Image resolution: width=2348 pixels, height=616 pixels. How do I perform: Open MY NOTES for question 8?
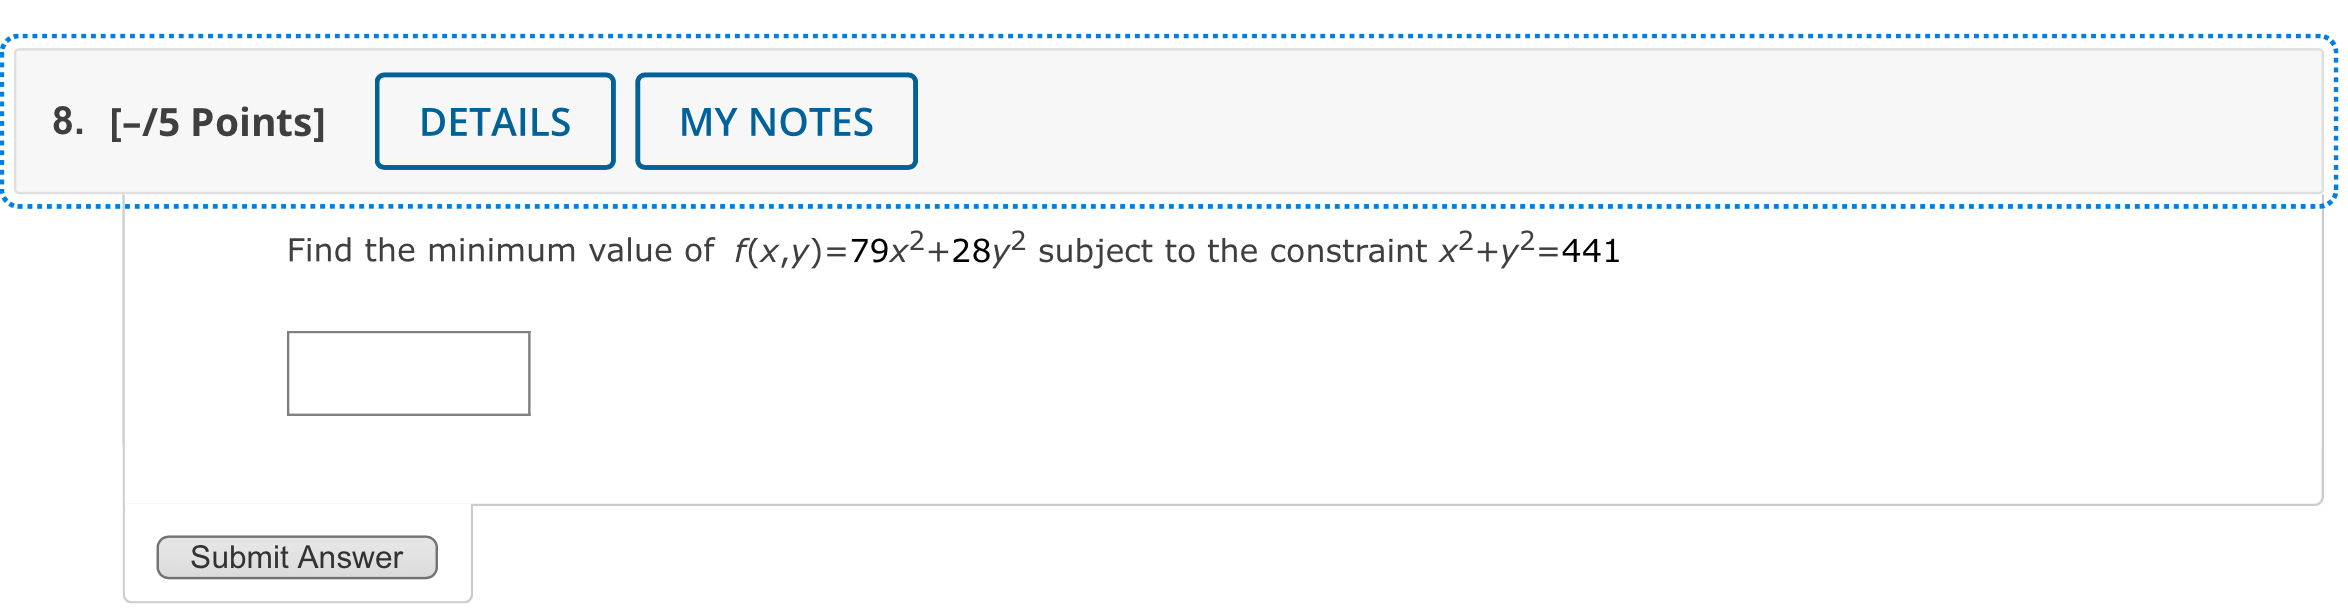(775, 120)
